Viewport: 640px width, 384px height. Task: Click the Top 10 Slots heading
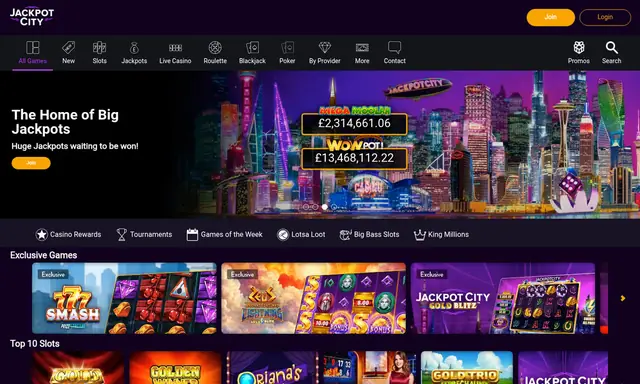coord(35,344)
